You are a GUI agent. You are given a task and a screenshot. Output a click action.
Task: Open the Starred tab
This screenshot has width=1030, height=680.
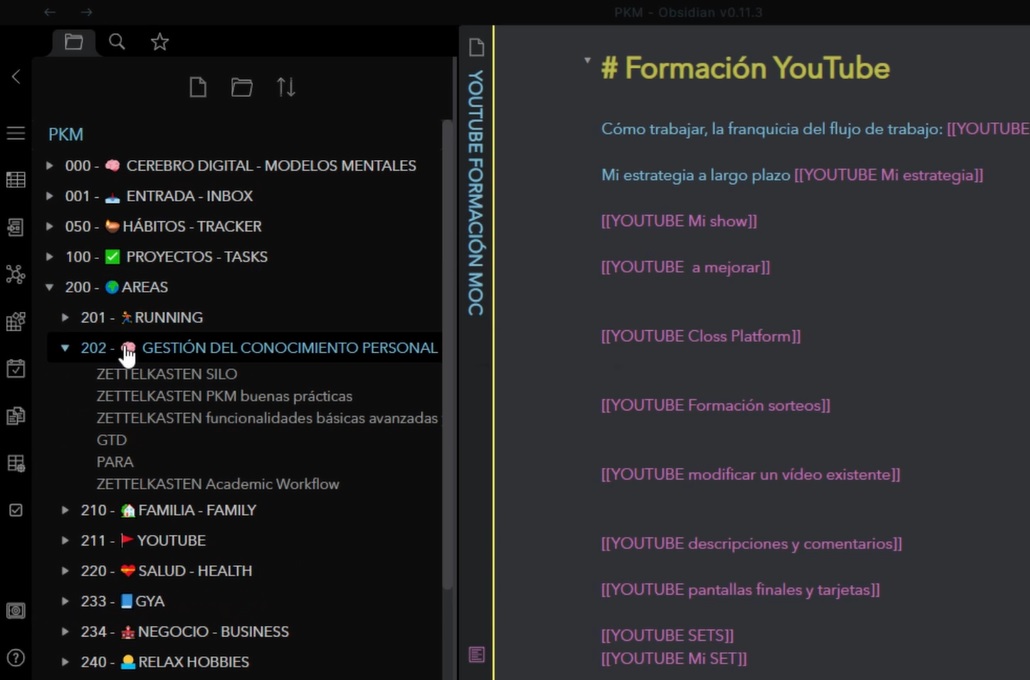(x=160, y=42)
